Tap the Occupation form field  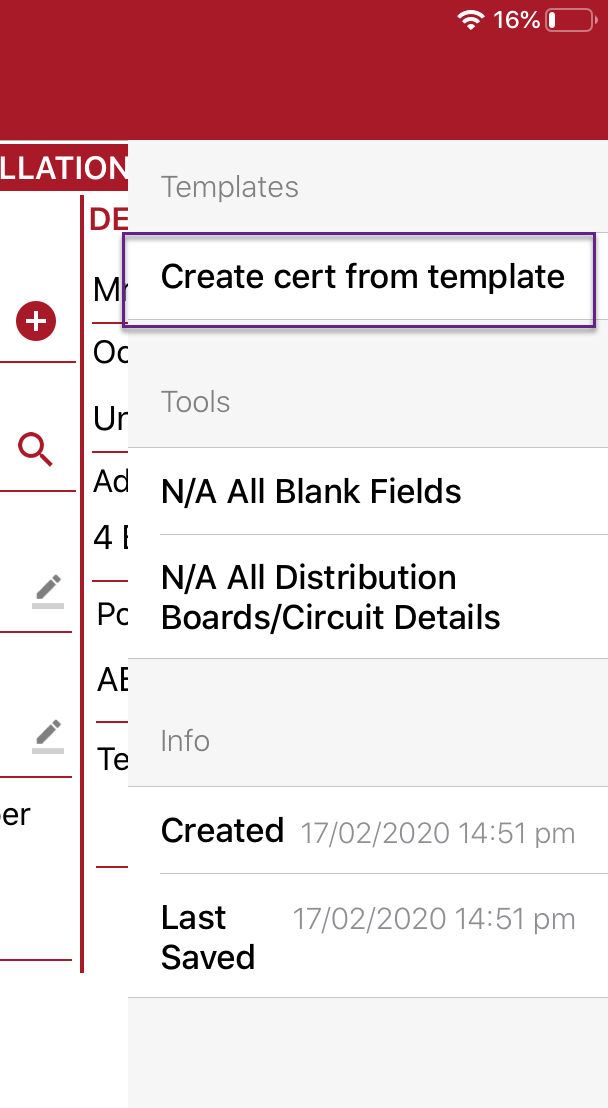pyautogui.click(x=110, y=352)
